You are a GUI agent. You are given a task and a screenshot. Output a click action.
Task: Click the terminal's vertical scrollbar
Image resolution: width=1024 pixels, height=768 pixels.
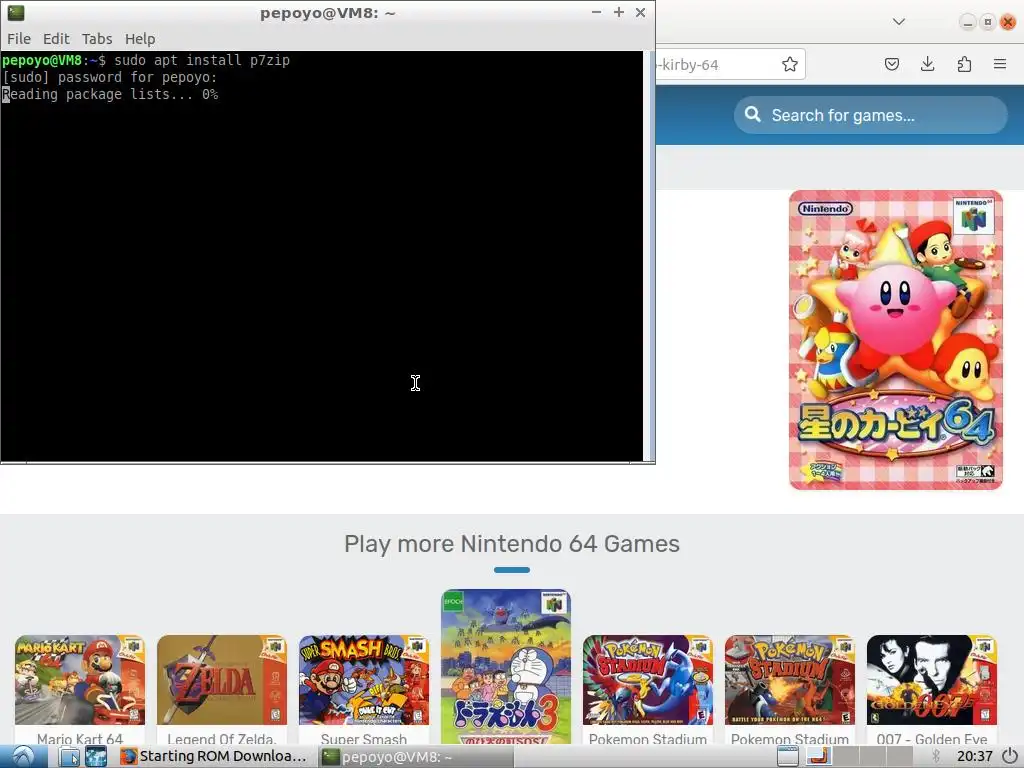pos(649,256)
